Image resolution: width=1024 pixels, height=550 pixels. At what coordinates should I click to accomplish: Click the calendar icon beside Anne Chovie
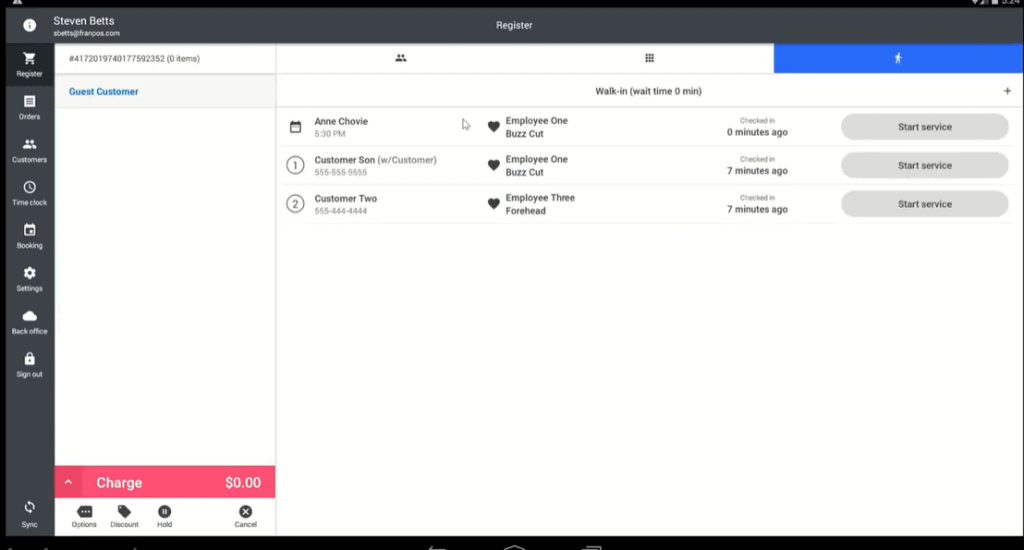coord(295,127)
